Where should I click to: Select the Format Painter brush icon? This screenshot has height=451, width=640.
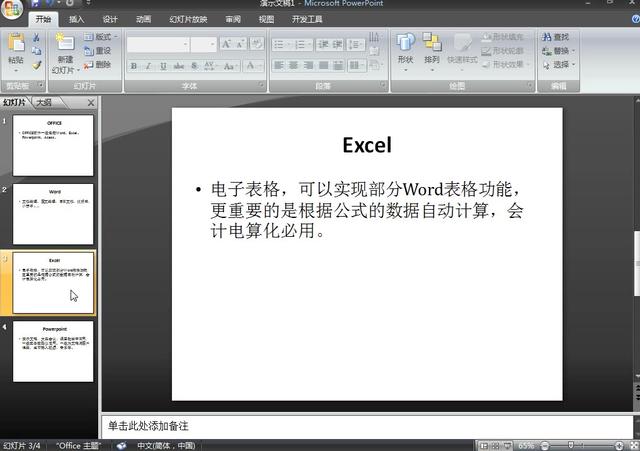pos(36,65)
